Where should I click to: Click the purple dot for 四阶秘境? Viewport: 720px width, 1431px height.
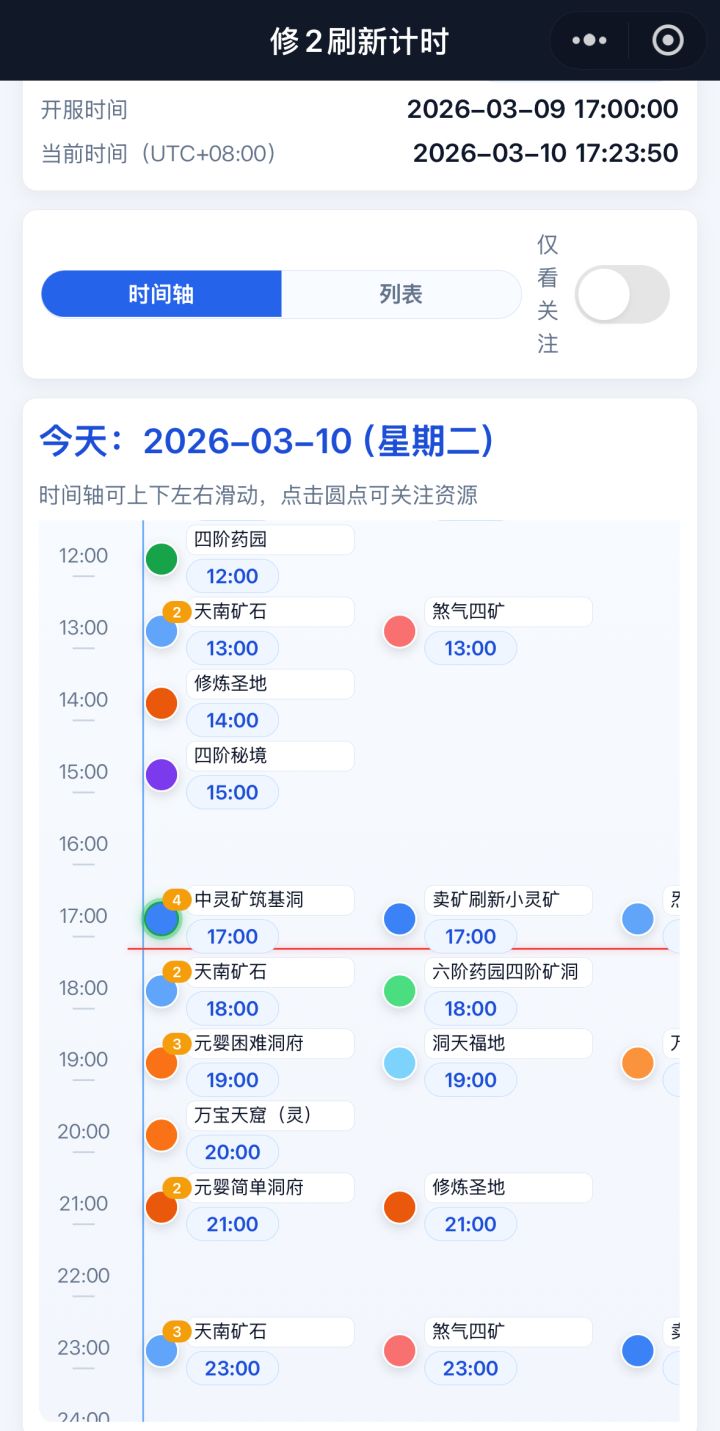tap(161, 775)
